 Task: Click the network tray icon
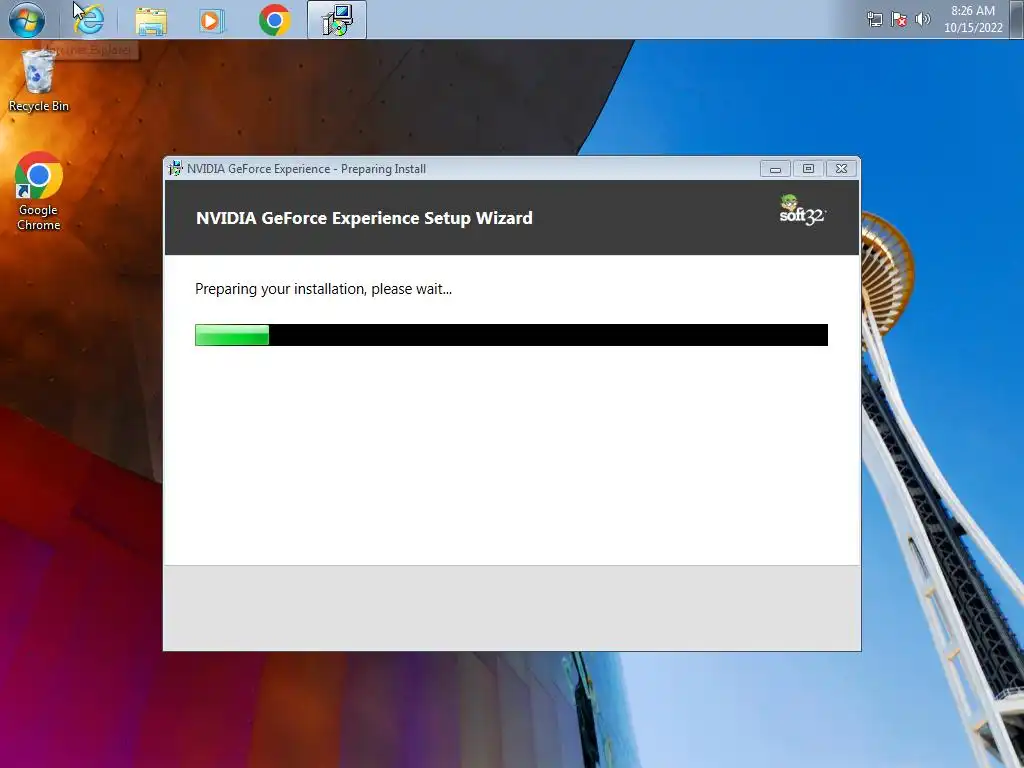874,20
